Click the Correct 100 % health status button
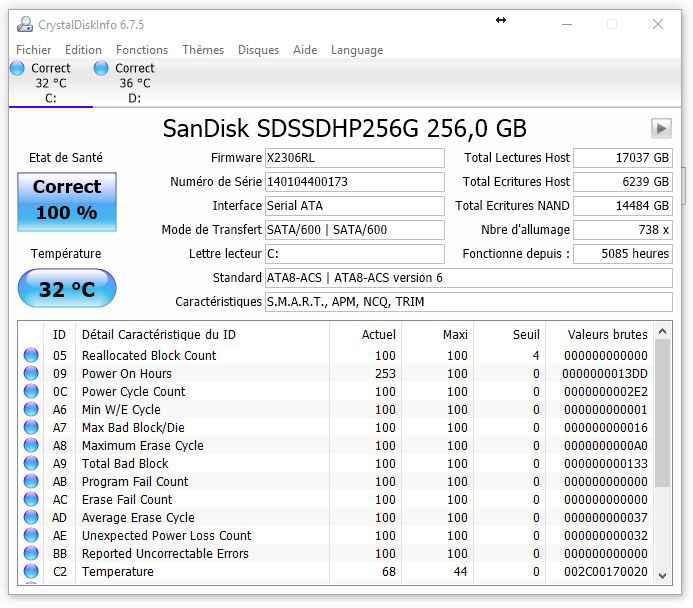Image resolution: width=693 pixels, height=608 pixels. (x=67, y=202)
